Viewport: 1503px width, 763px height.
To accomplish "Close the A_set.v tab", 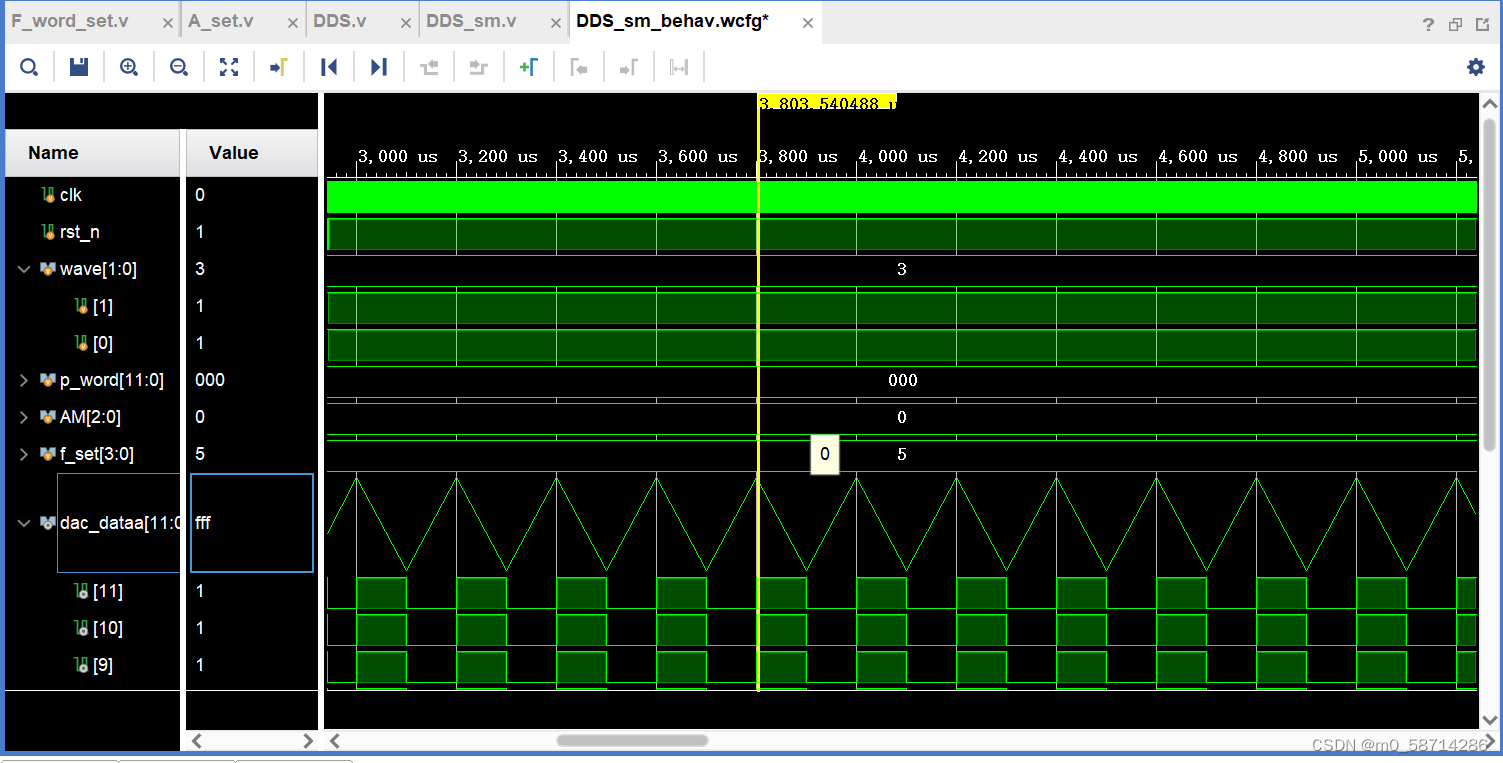I will click(292, 22).
